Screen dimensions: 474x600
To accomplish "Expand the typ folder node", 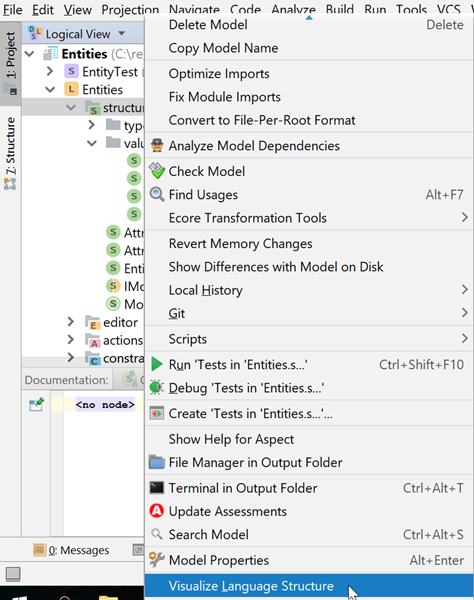I will (x=92, y=125).
